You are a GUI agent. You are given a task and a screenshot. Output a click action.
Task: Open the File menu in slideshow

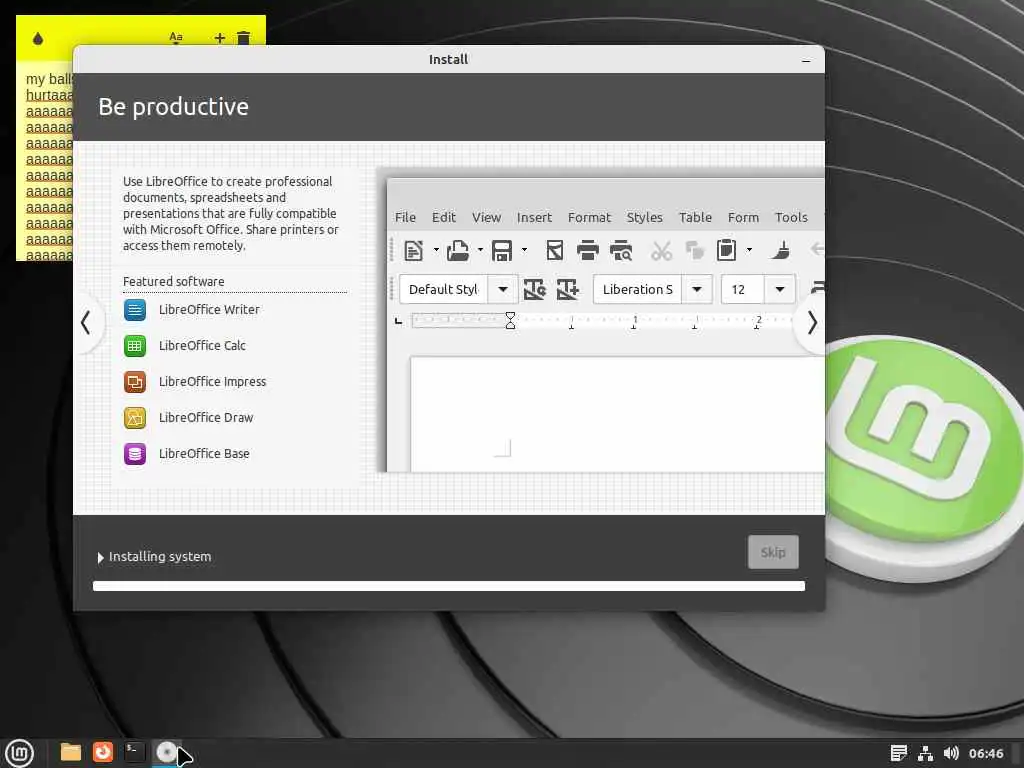[x=406, y=217]
